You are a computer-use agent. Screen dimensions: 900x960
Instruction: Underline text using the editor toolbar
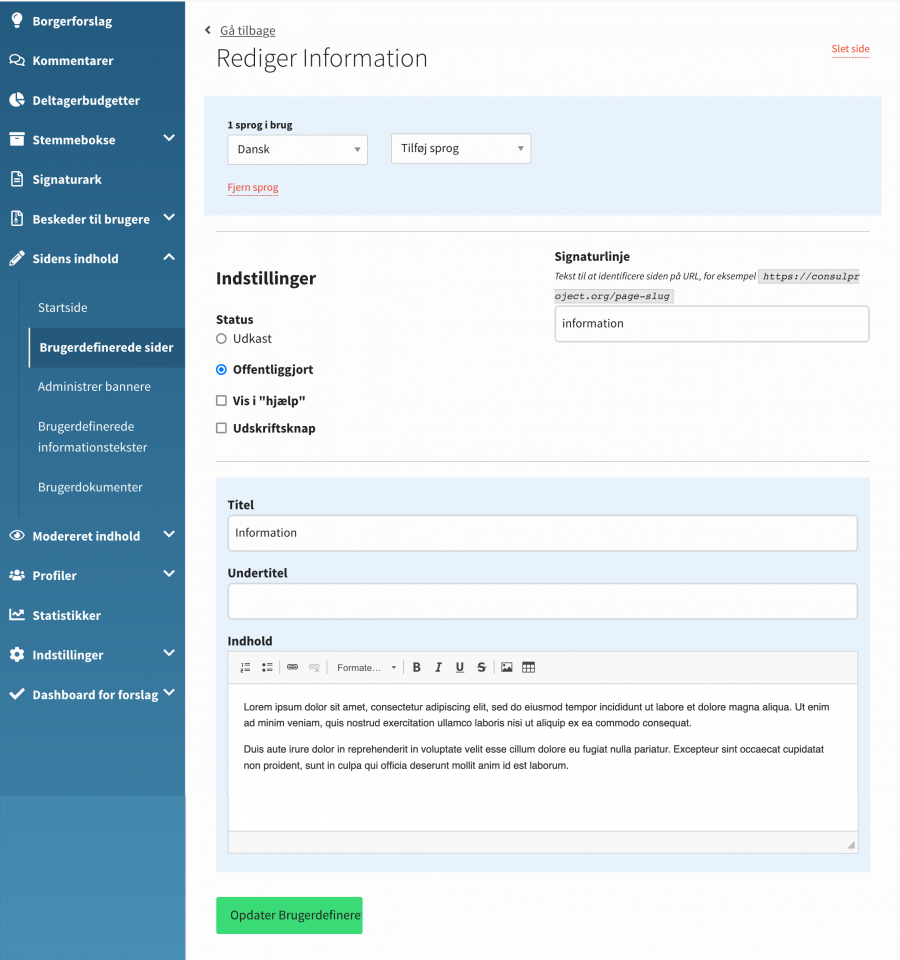tap(460, 667)
